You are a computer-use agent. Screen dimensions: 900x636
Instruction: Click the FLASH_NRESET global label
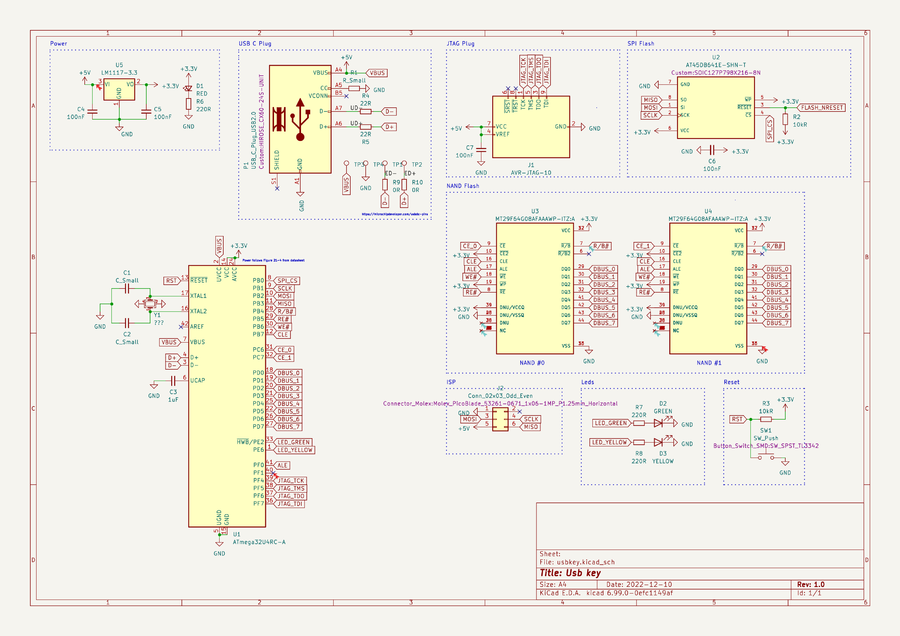point(824,106)
